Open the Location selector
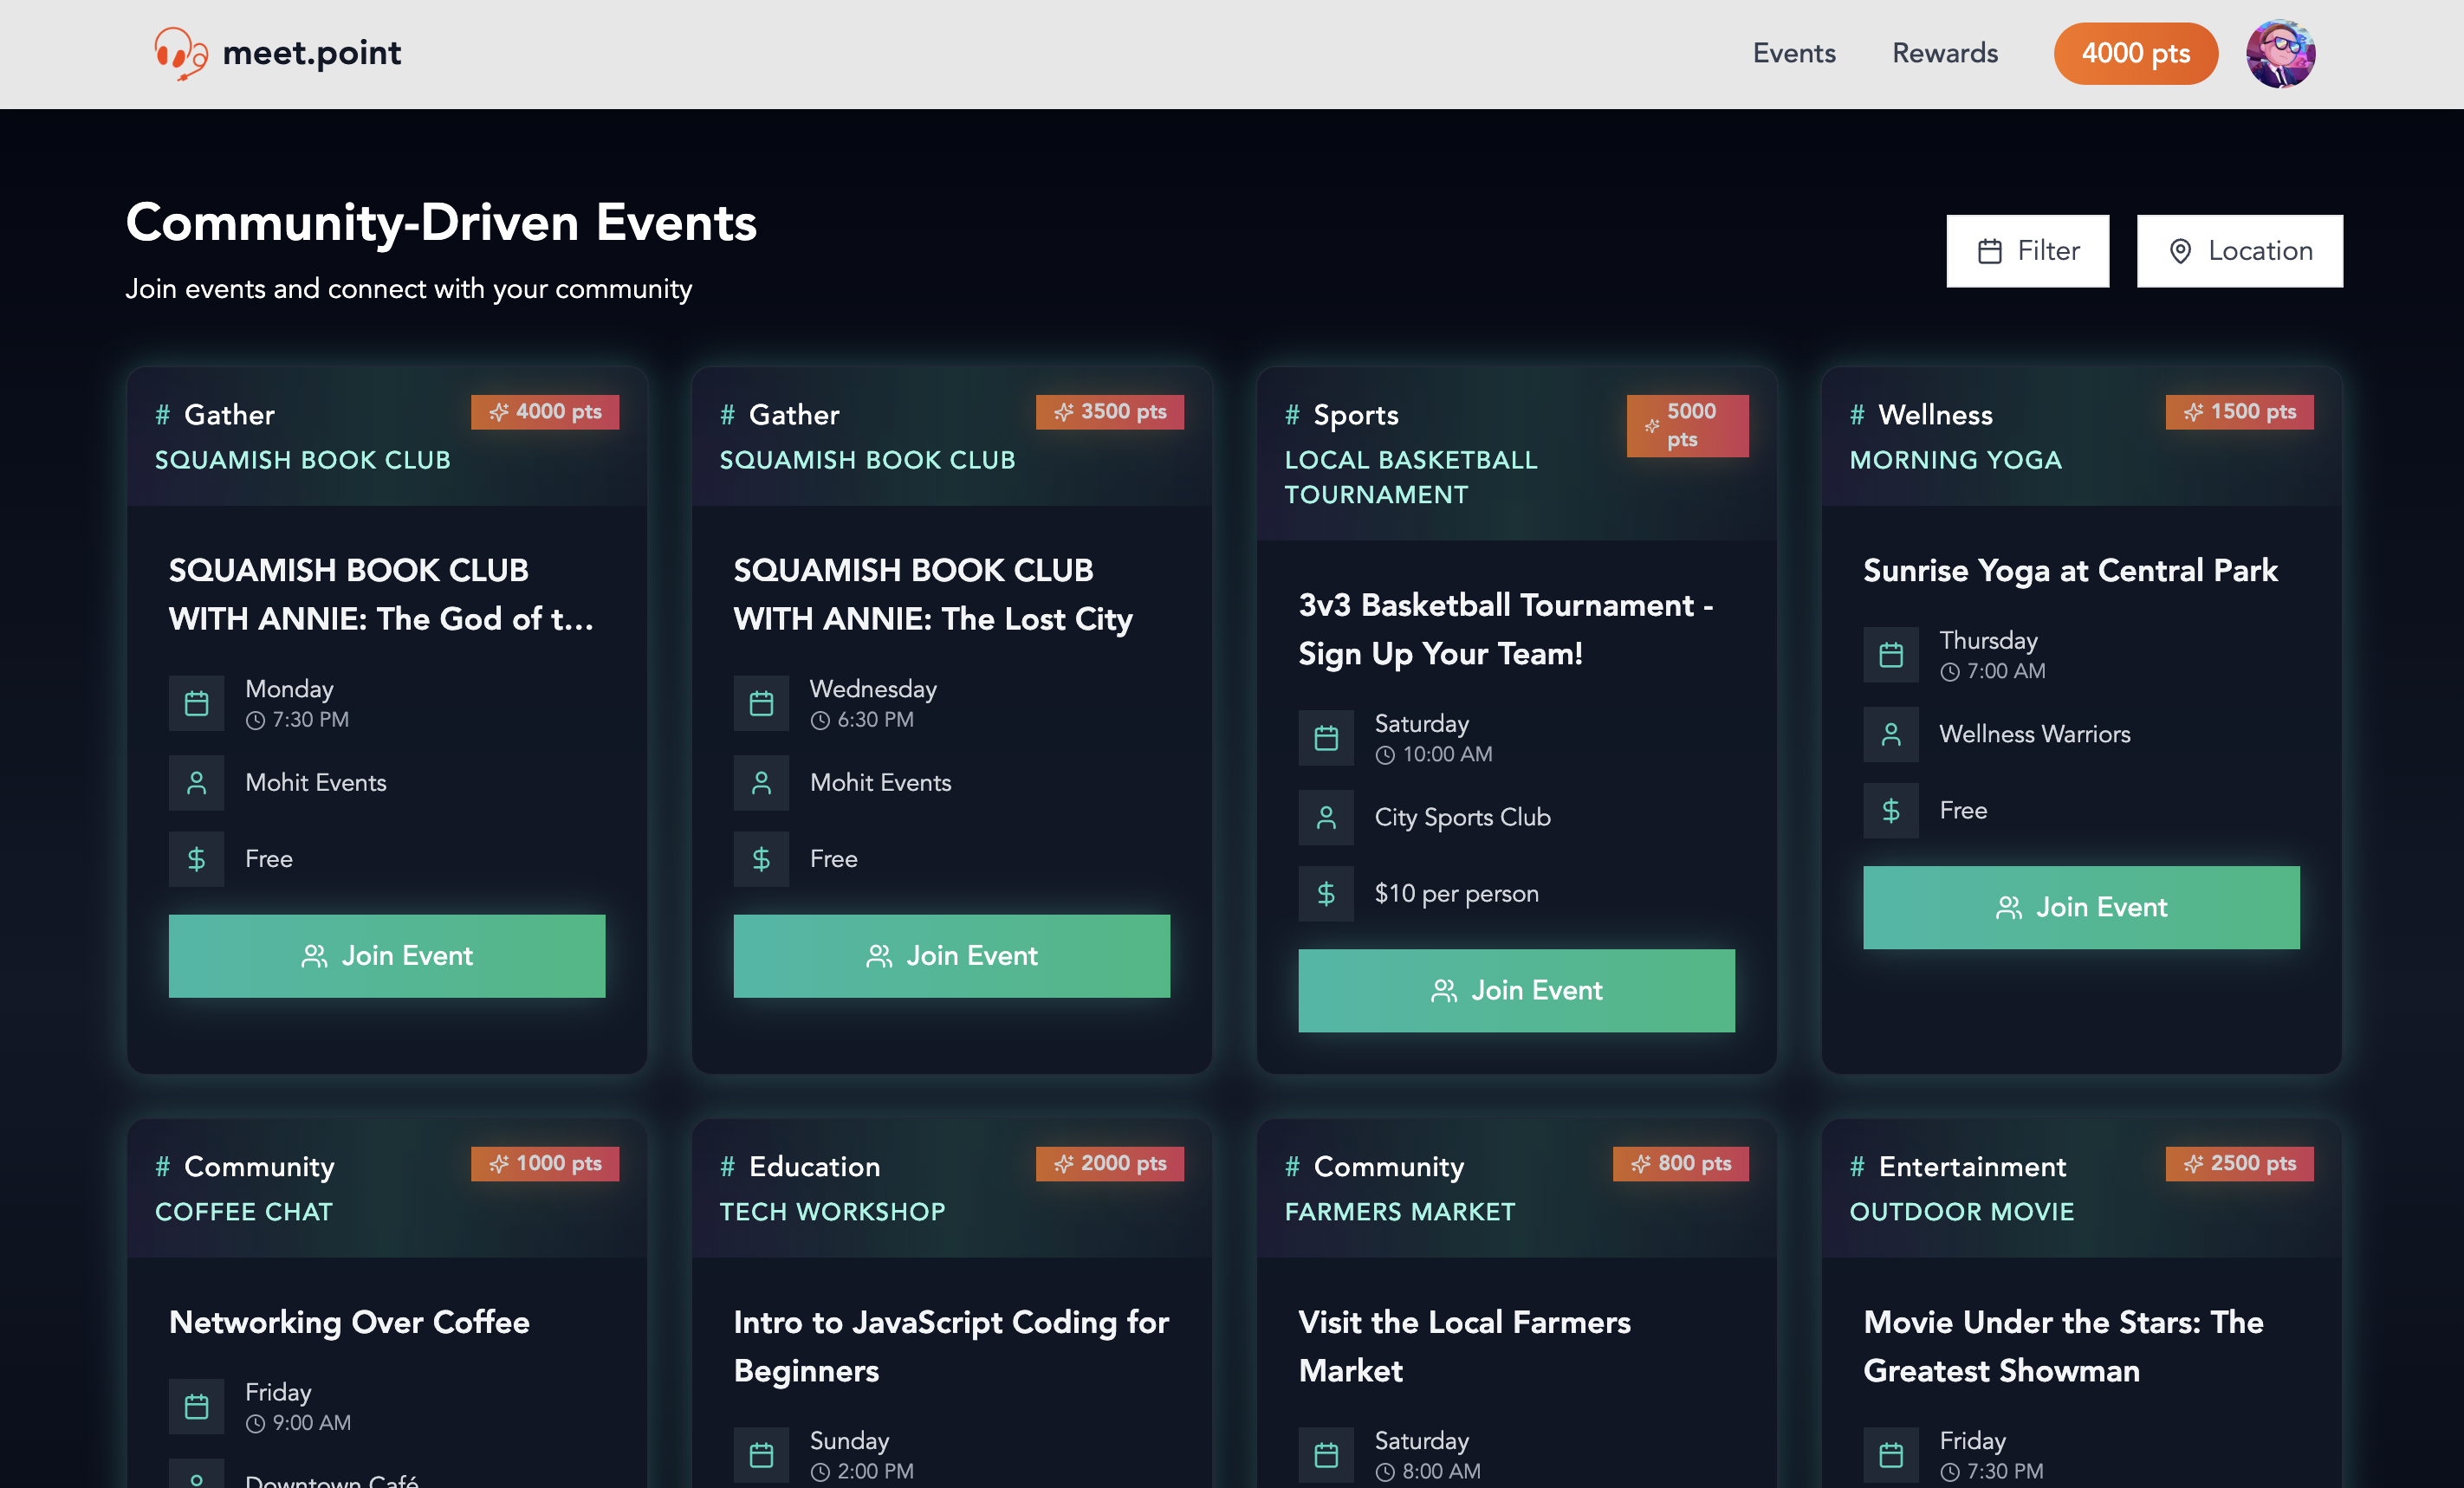2464x1488 pixels. pos(2239,251)
